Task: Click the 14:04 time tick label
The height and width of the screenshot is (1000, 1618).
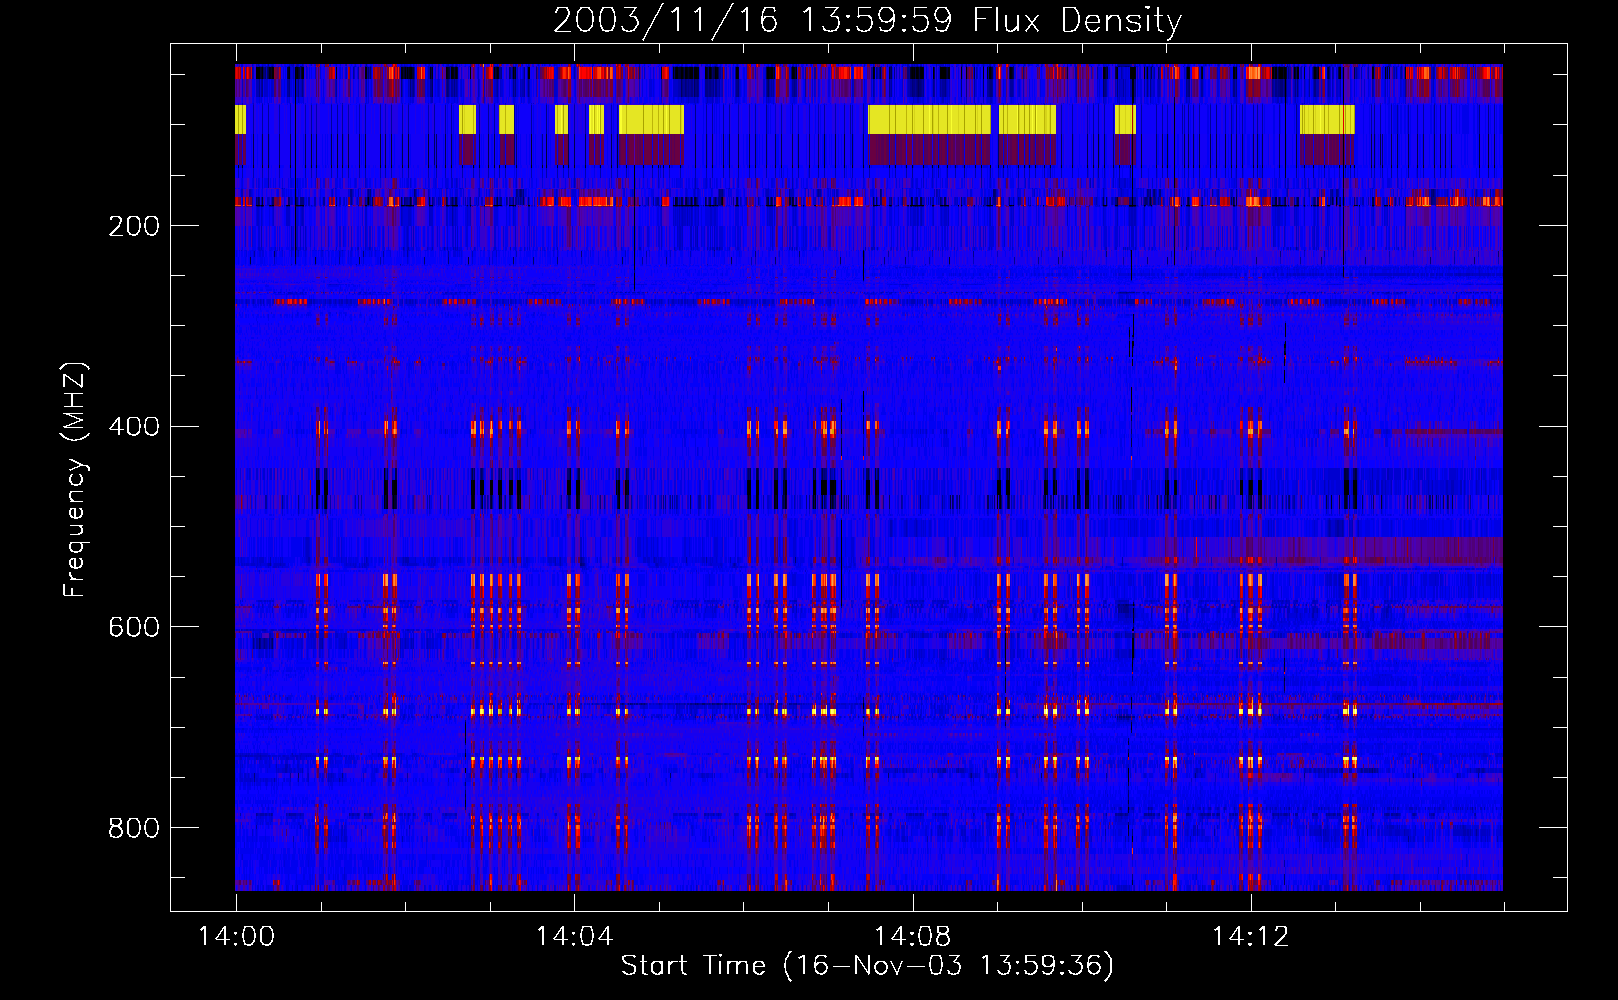Action: coord(574,937)
